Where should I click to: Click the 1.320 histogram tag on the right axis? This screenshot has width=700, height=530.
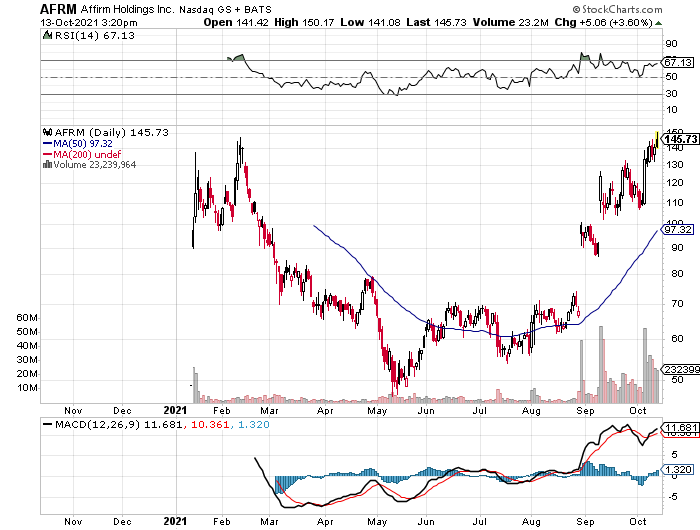(678, 469)
